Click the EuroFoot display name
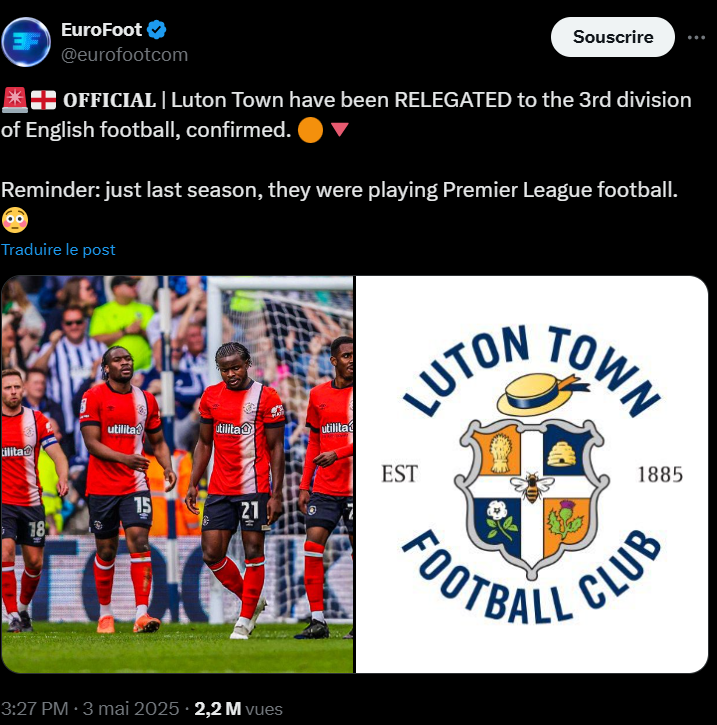The height and width of the screenshot is (725, 717). point(101,30)
